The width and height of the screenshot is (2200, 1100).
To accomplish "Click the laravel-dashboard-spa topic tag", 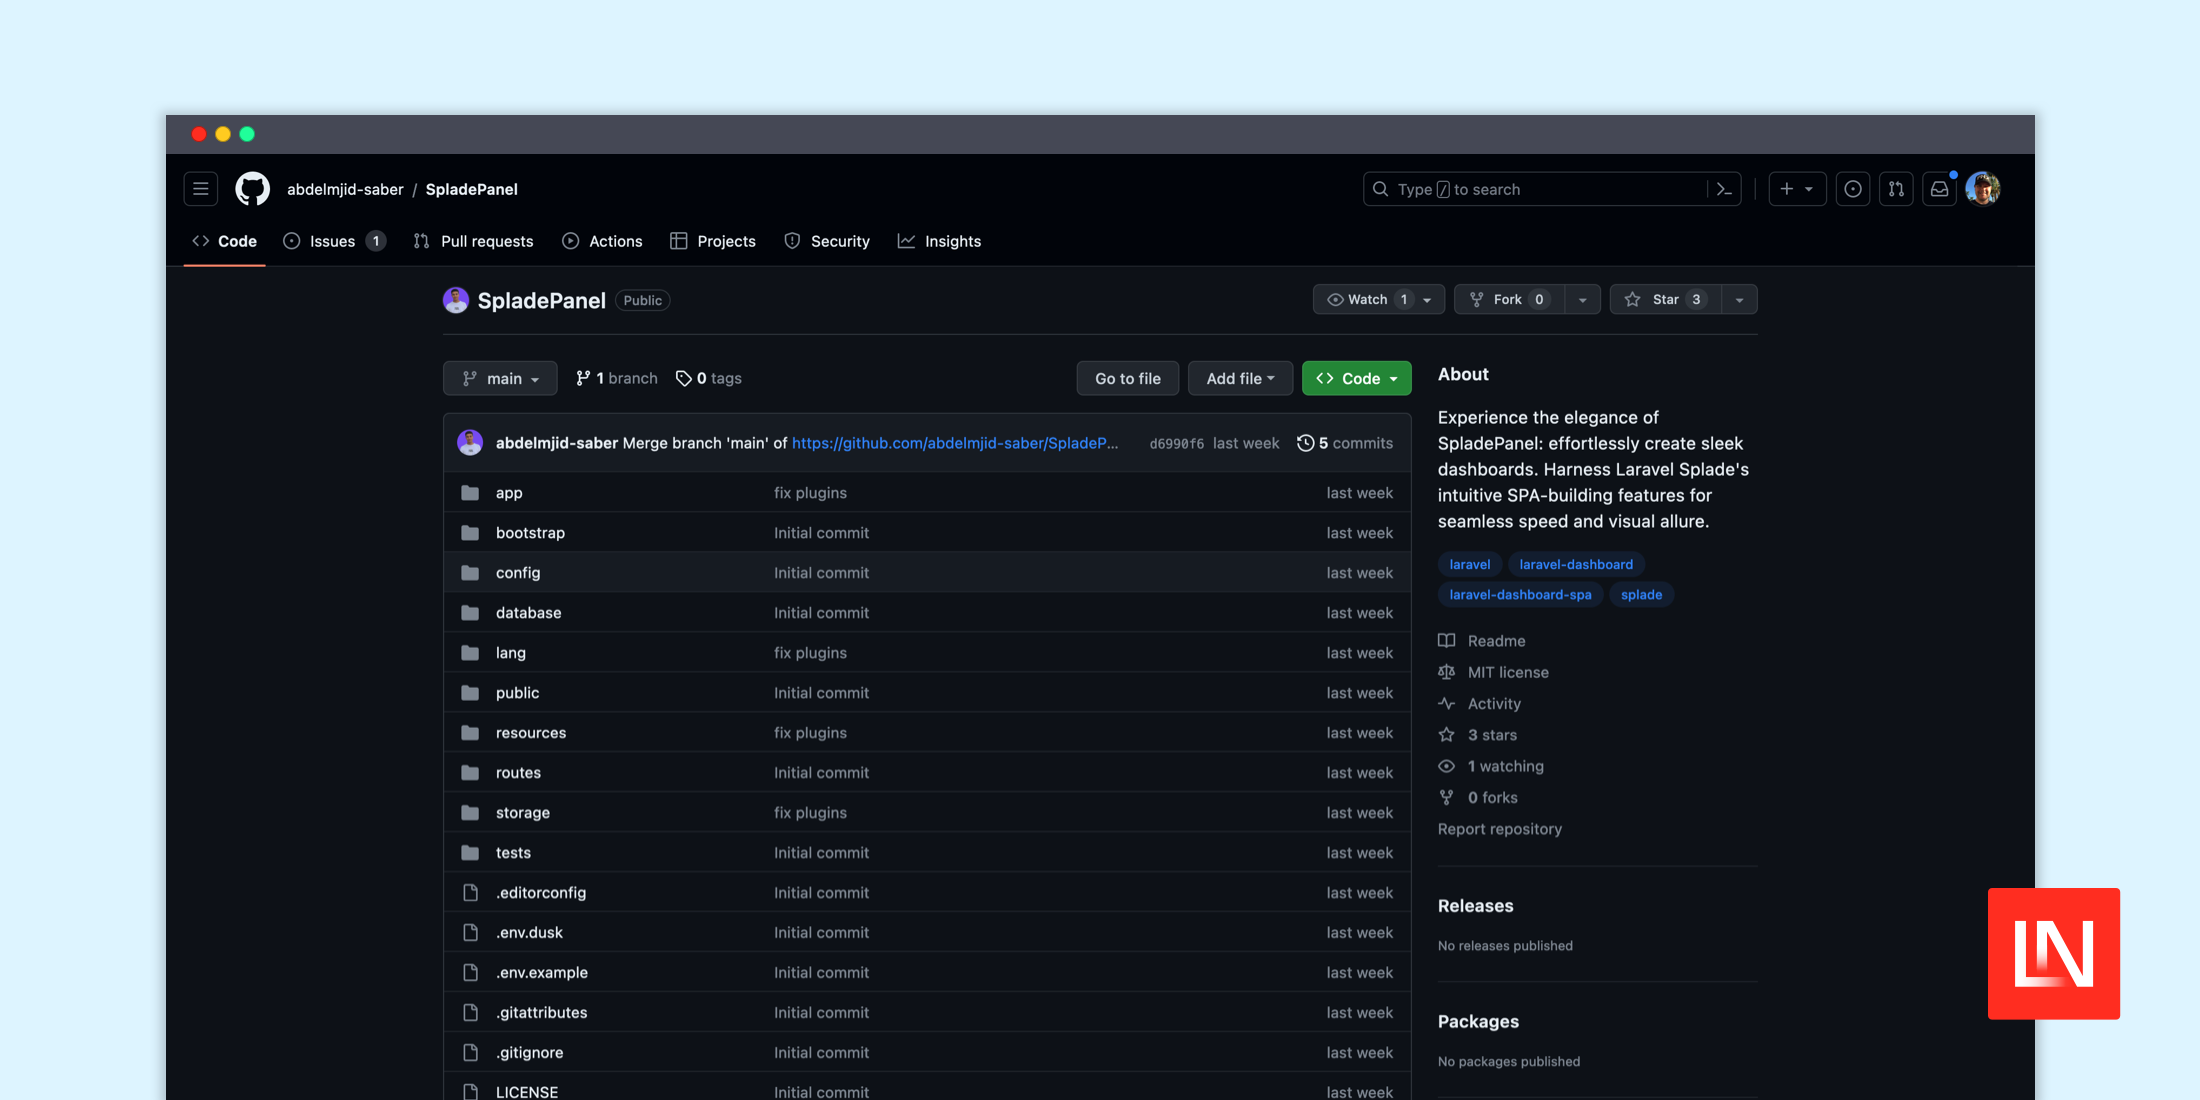I will 1521,595.
